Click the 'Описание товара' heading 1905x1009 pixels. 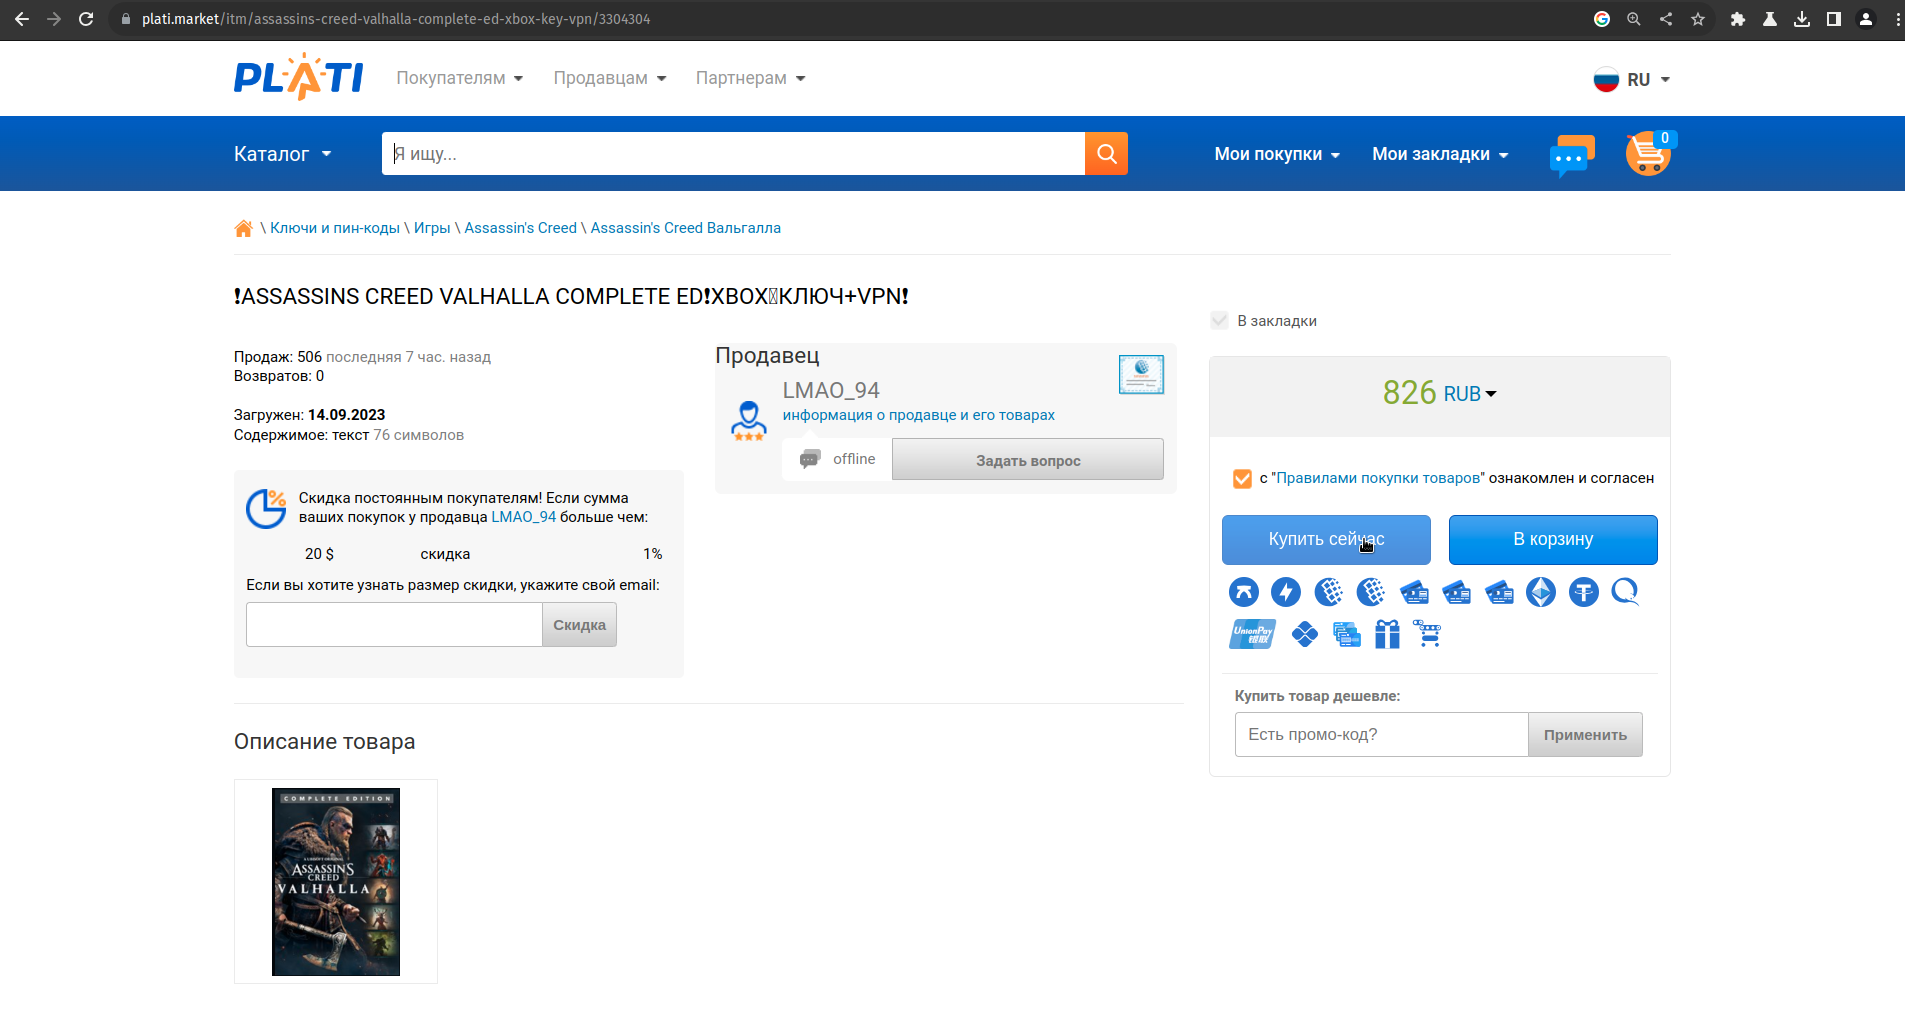pyautogui.click(x=324, y=742)
